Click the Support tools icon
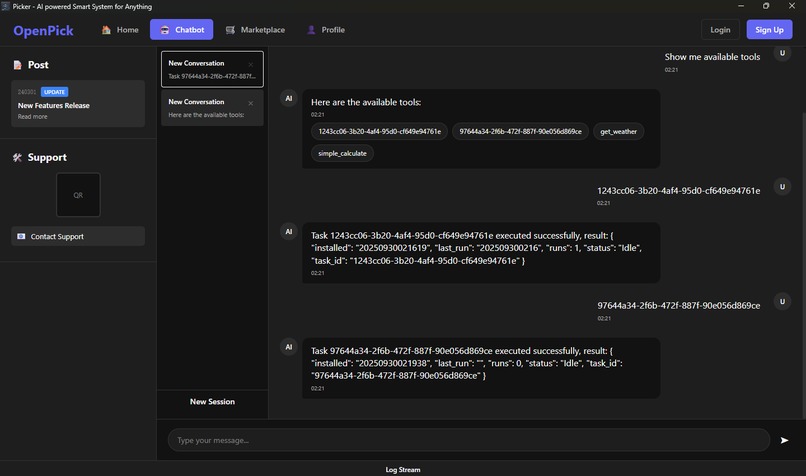Viewport: 806px width, 476px height. [17, 157]
